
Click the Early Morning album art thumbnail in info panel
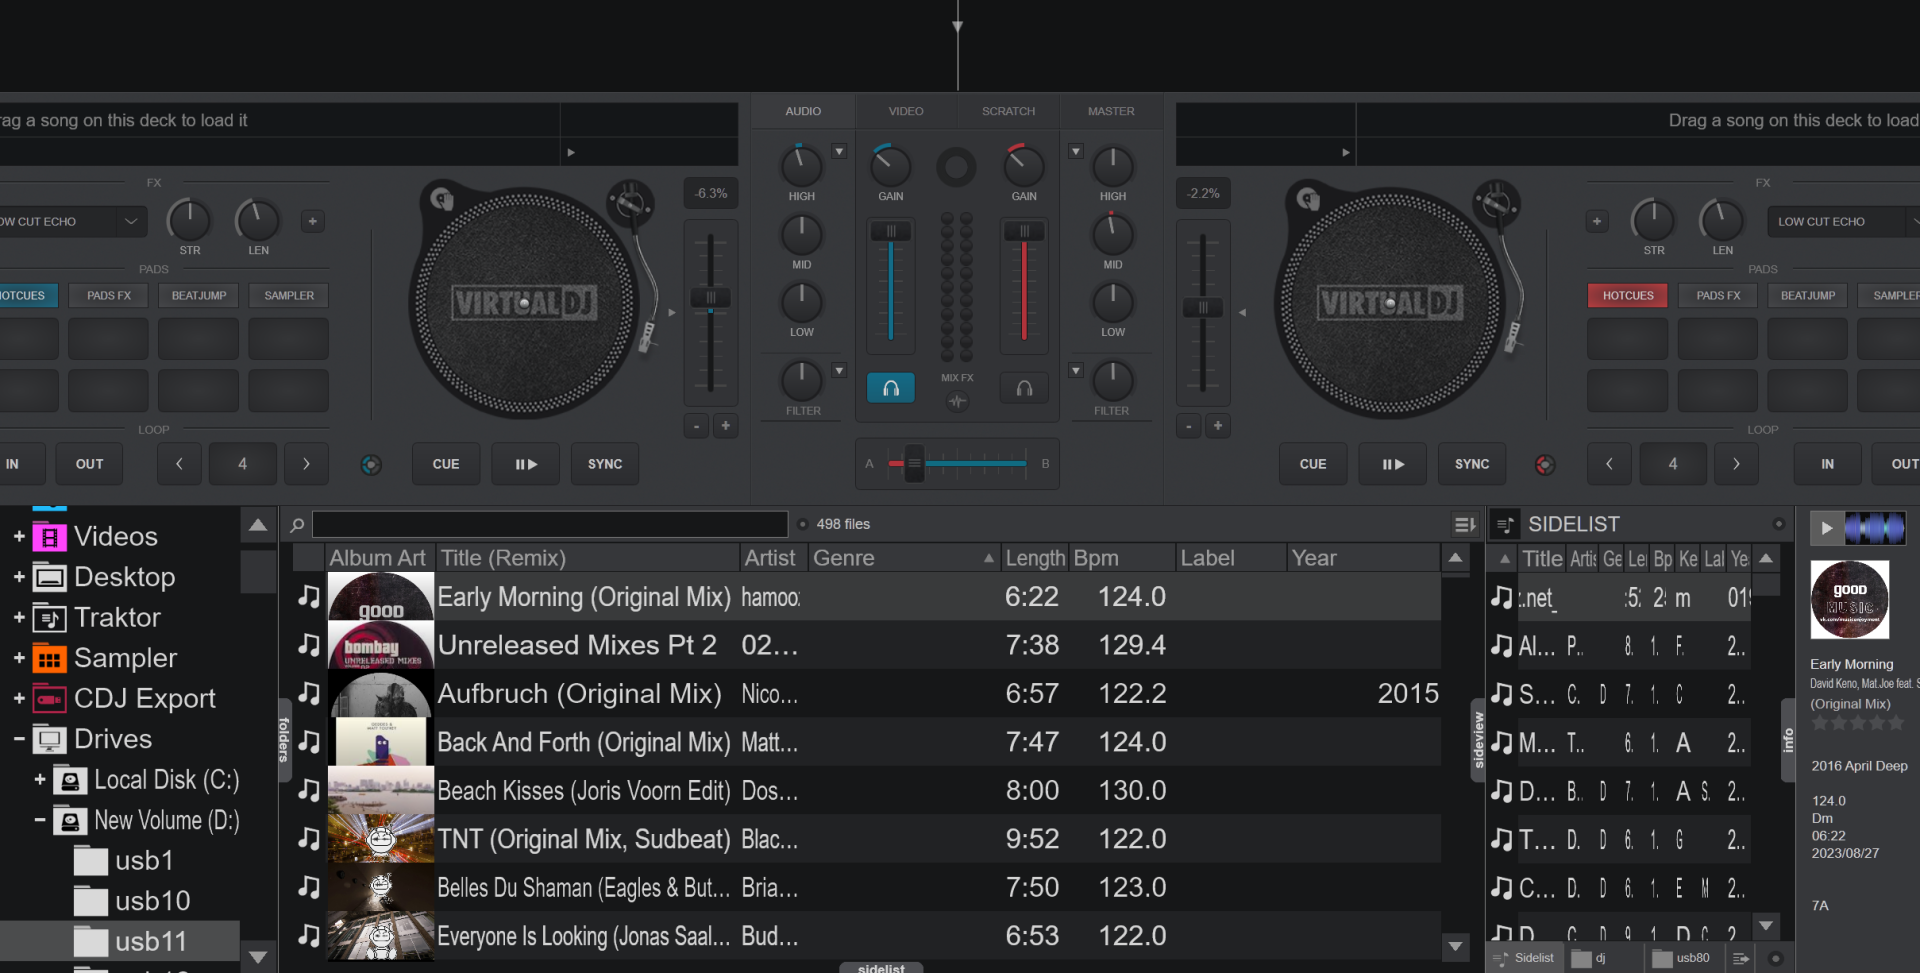coord(1850,599)
